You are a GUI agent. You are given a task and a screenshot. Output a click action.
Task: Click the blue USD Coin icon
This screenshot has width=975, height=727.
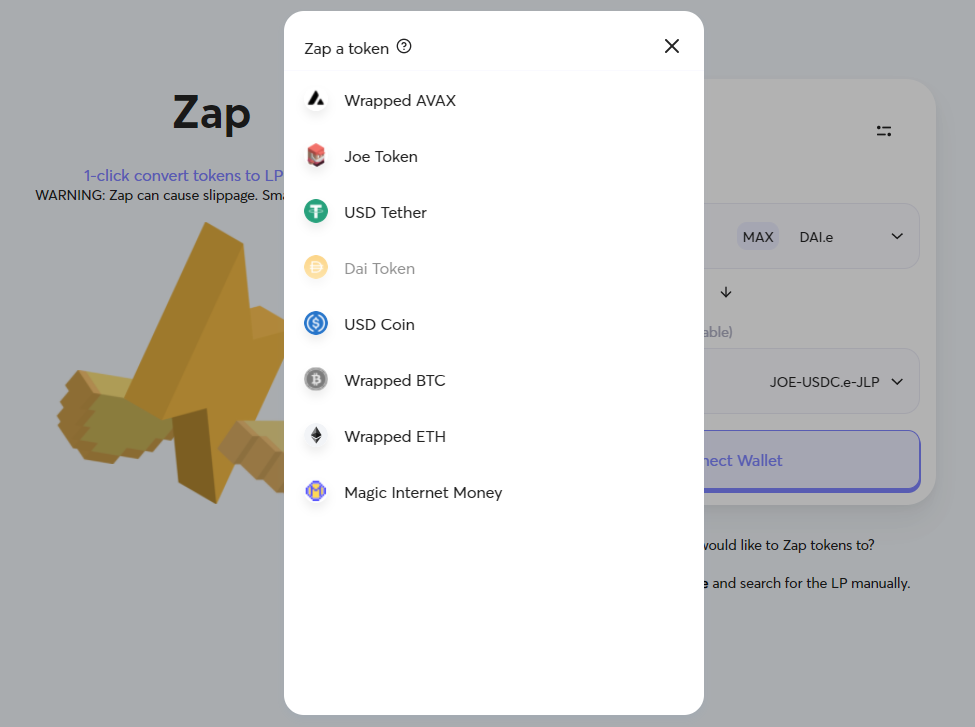(316, 323)
